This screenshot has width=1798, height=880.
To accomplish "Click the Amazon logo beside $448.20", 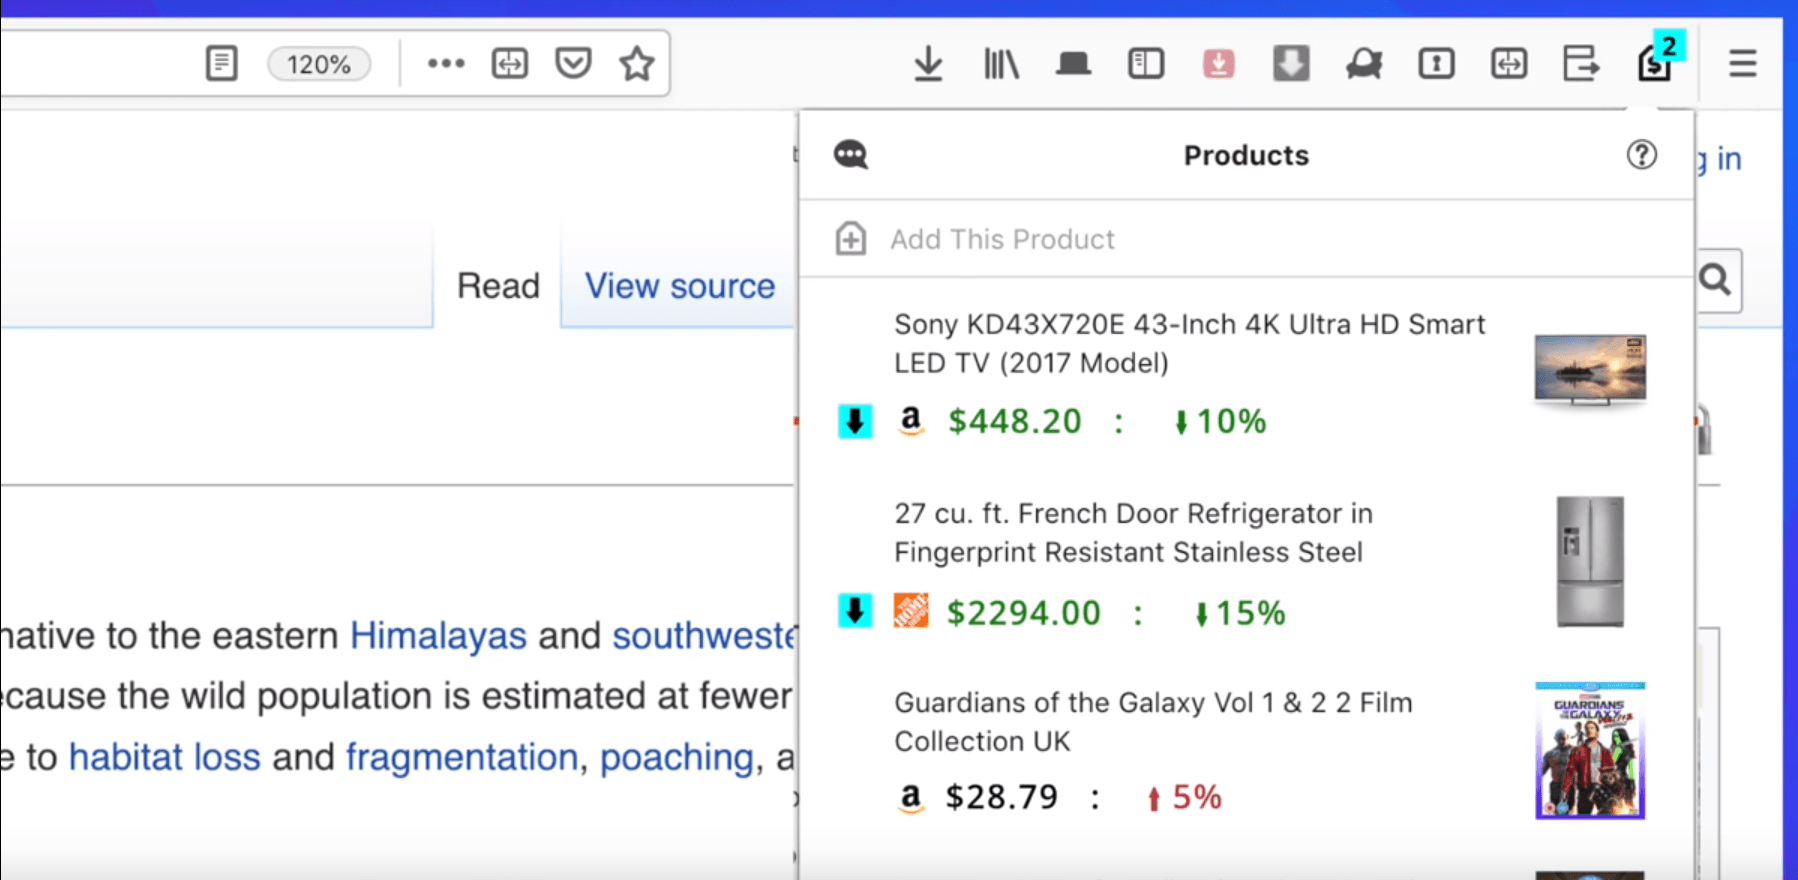I will click(x=911, y=421).
